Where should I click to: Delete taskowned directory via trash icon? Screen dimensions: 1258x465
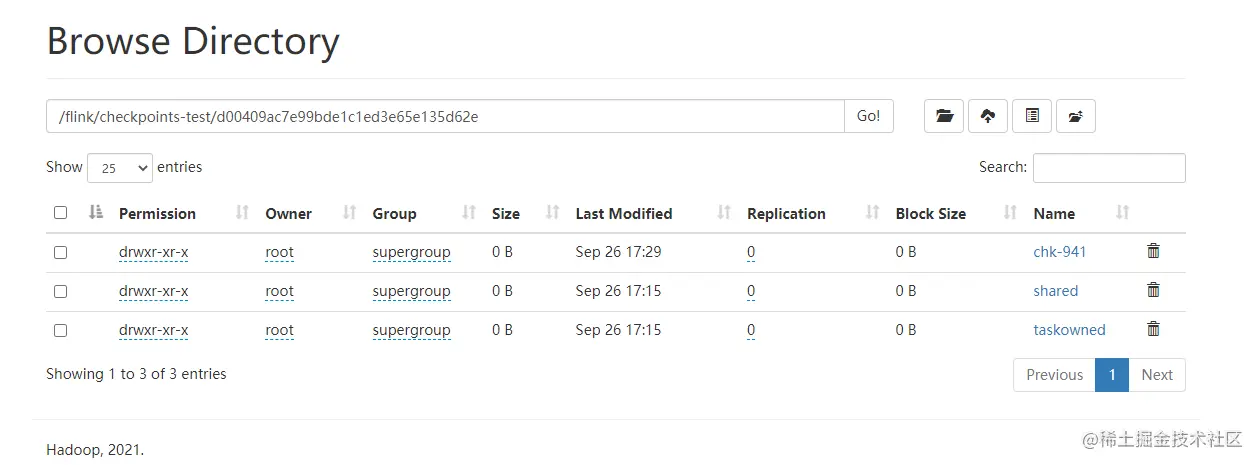click(1153, 329)
